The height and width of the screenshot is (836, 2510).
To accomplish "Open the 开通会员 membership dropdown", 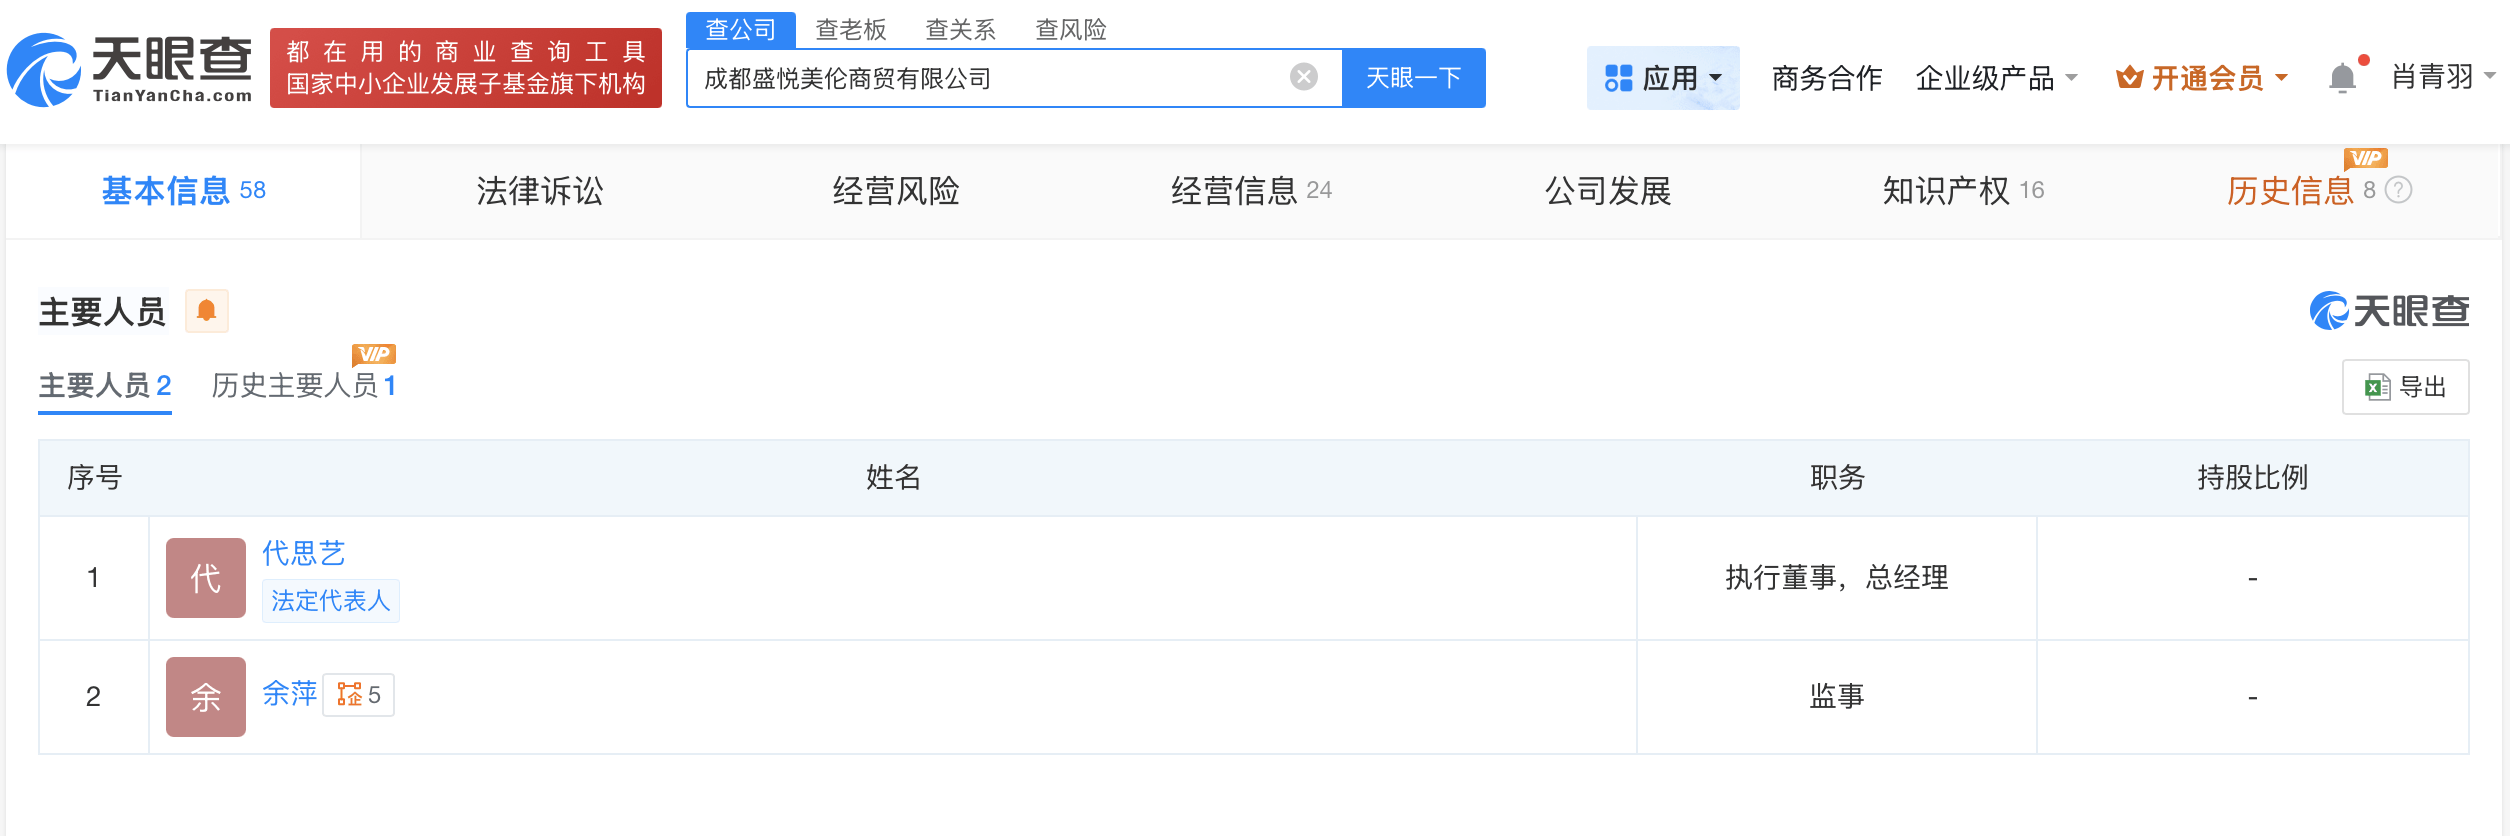I will (2201, 78).
